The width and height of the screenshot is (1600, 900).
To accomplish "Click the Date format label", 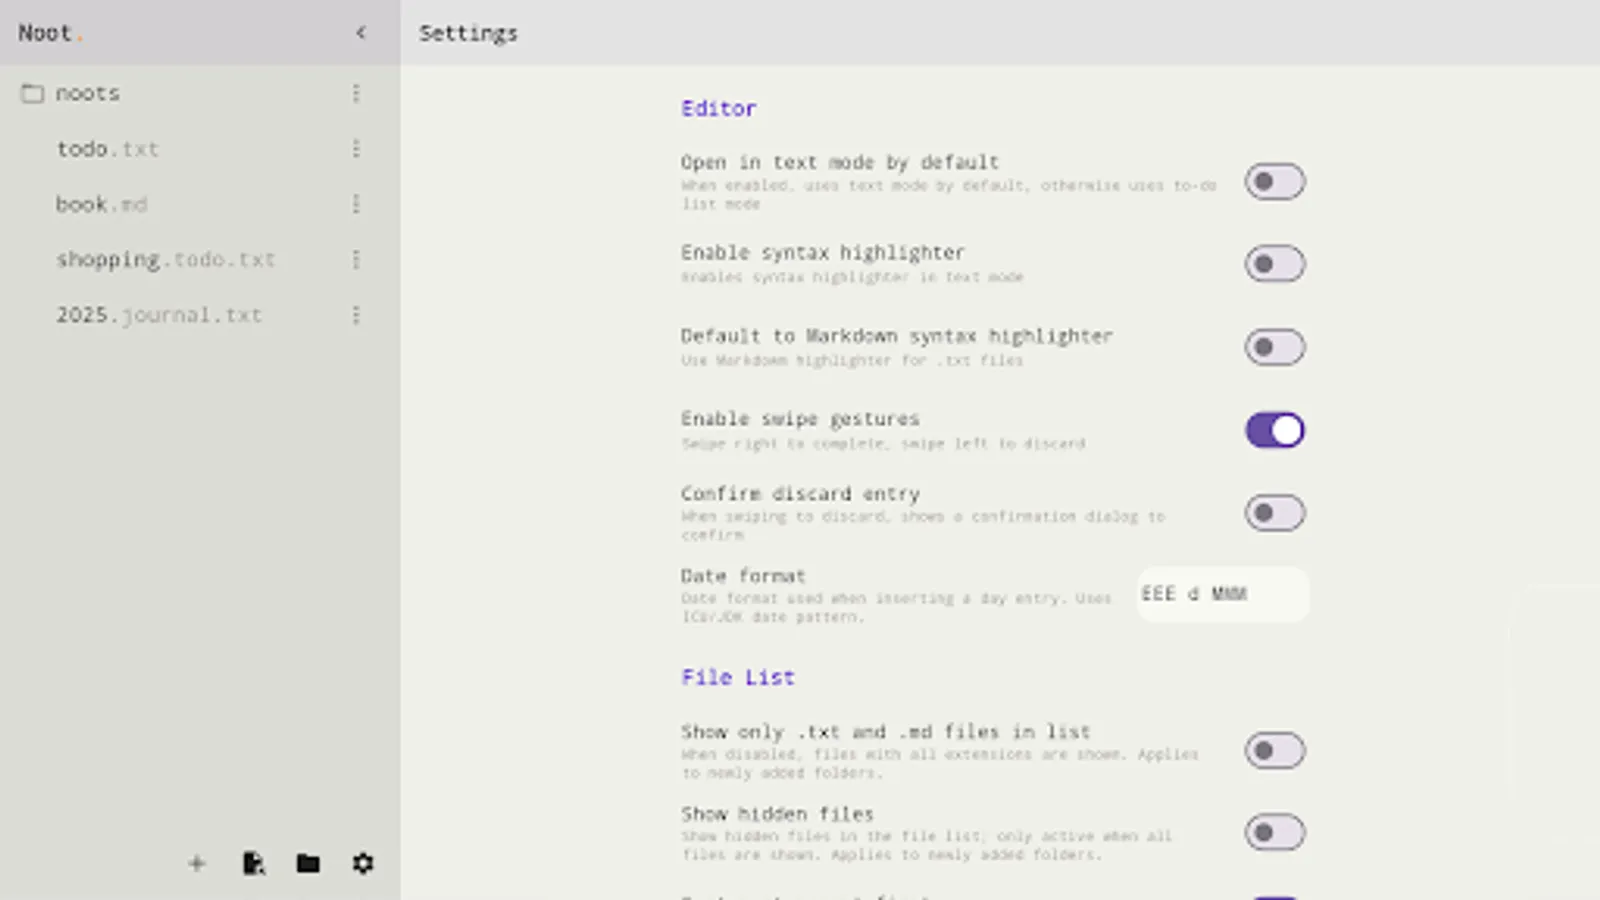I will pyautogui.click(x=743, y=576).
